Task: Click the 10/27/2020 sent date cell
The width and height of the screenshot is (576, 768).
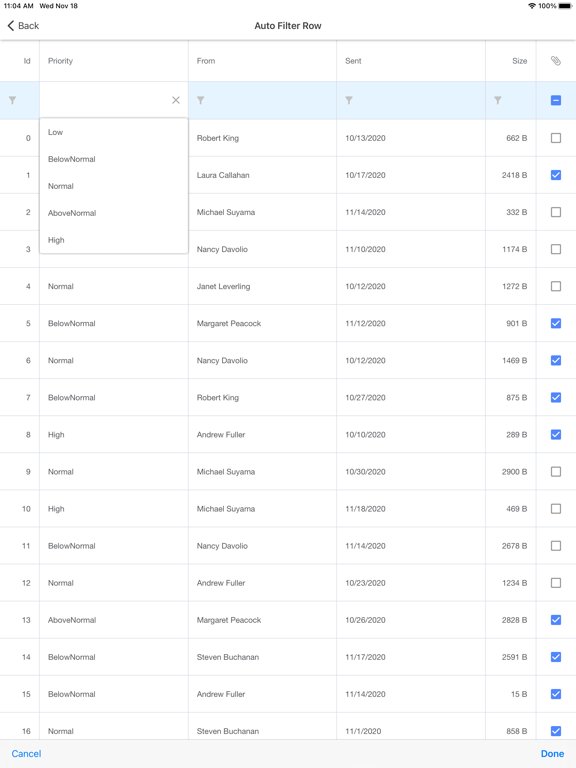Action: (x=411, y=398)
